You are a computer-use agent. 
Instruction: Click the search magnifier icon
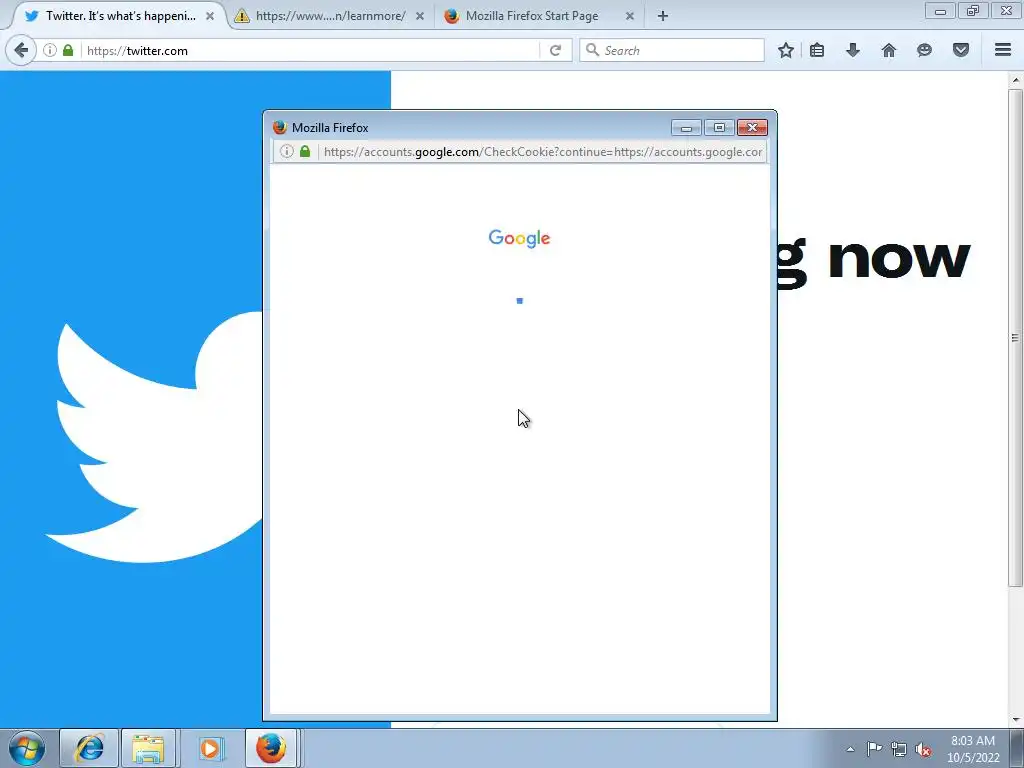pos(592,50)
